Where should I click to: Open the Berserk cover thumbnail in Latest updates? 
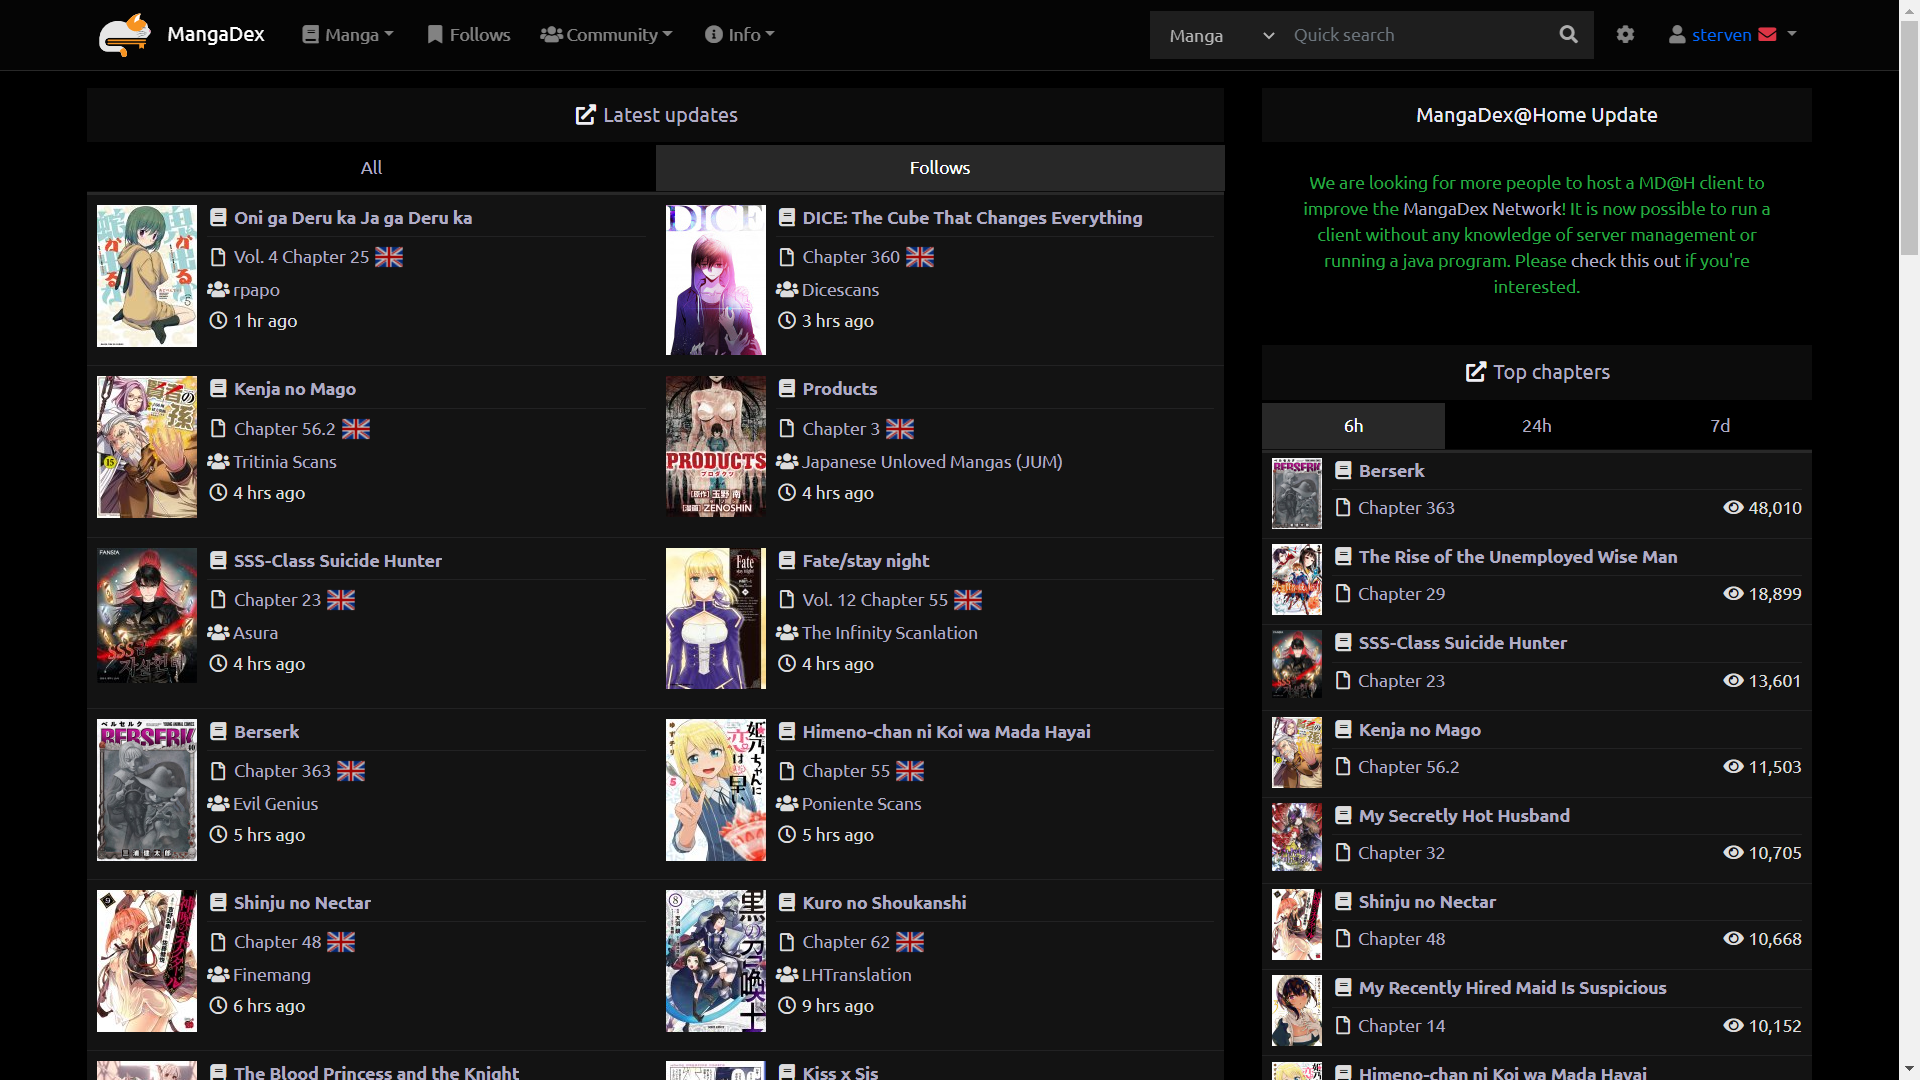tap(147, 790)
